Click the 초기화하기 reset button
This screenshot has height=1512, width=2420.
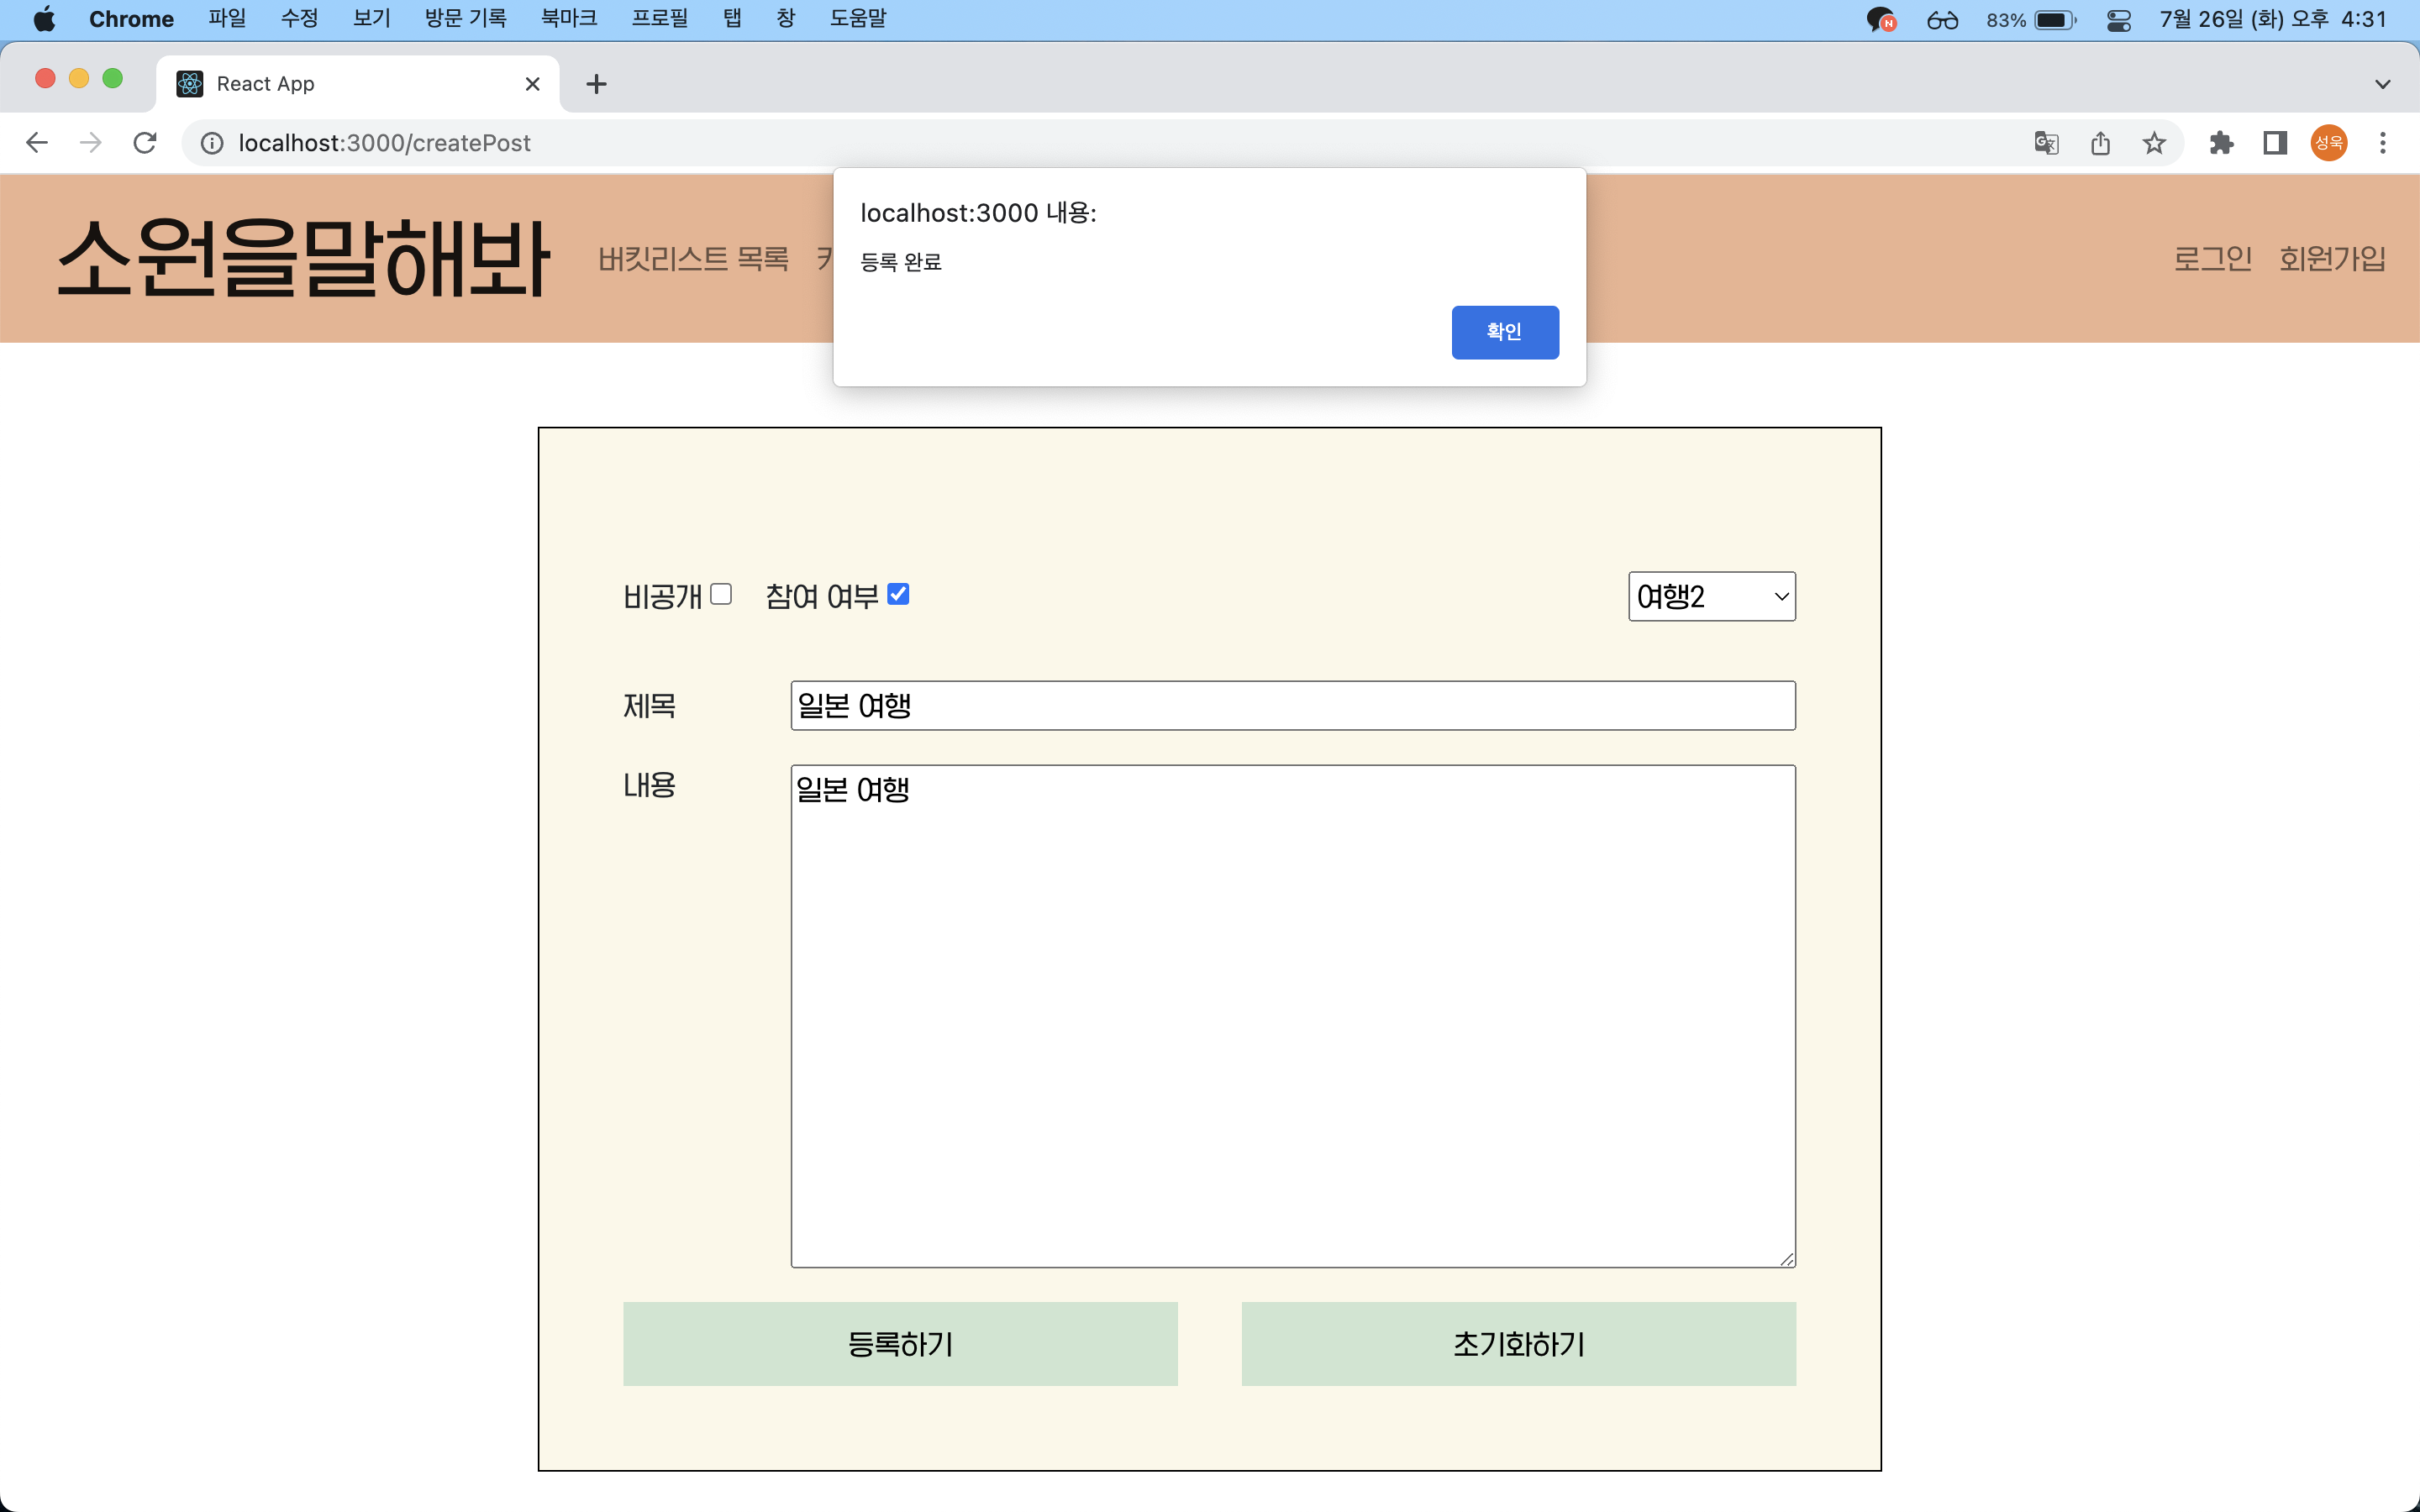(1518, 1344)
